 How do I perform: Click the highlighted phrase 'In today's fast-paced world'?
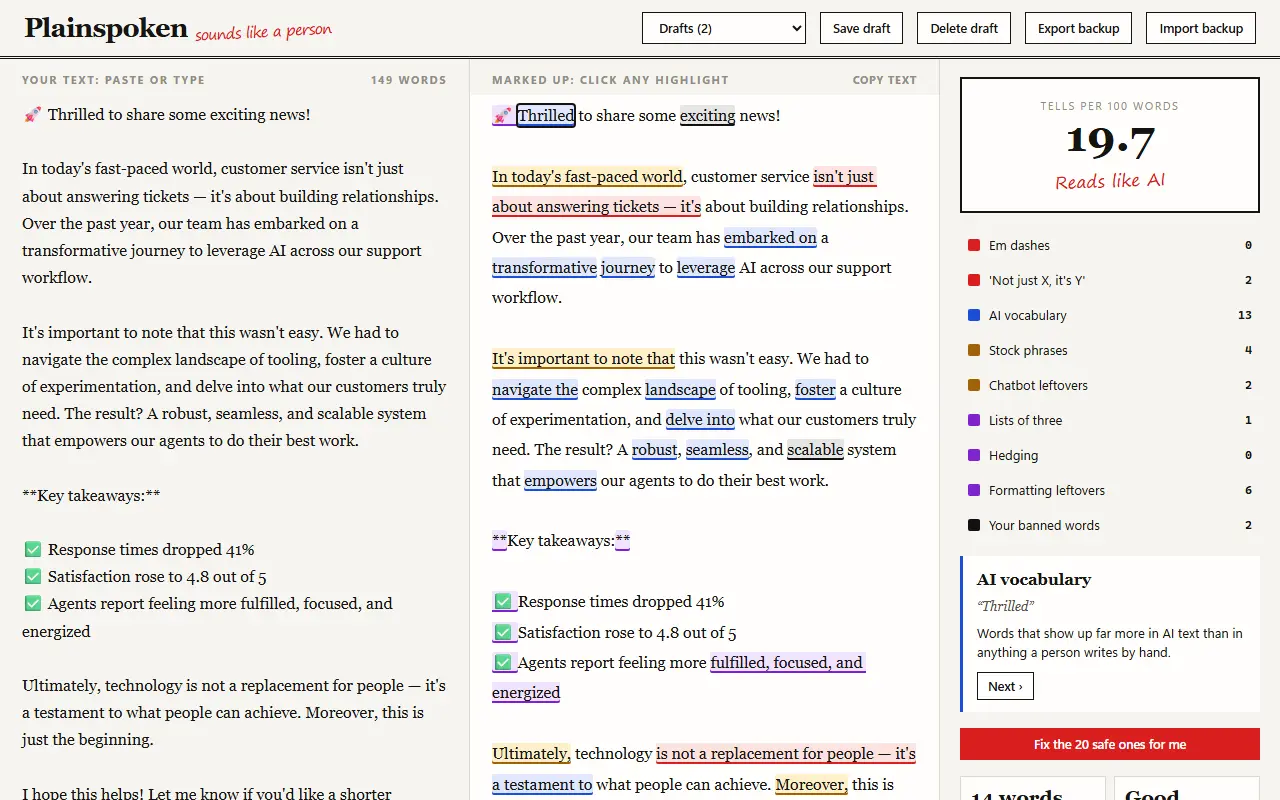(587, 177)
